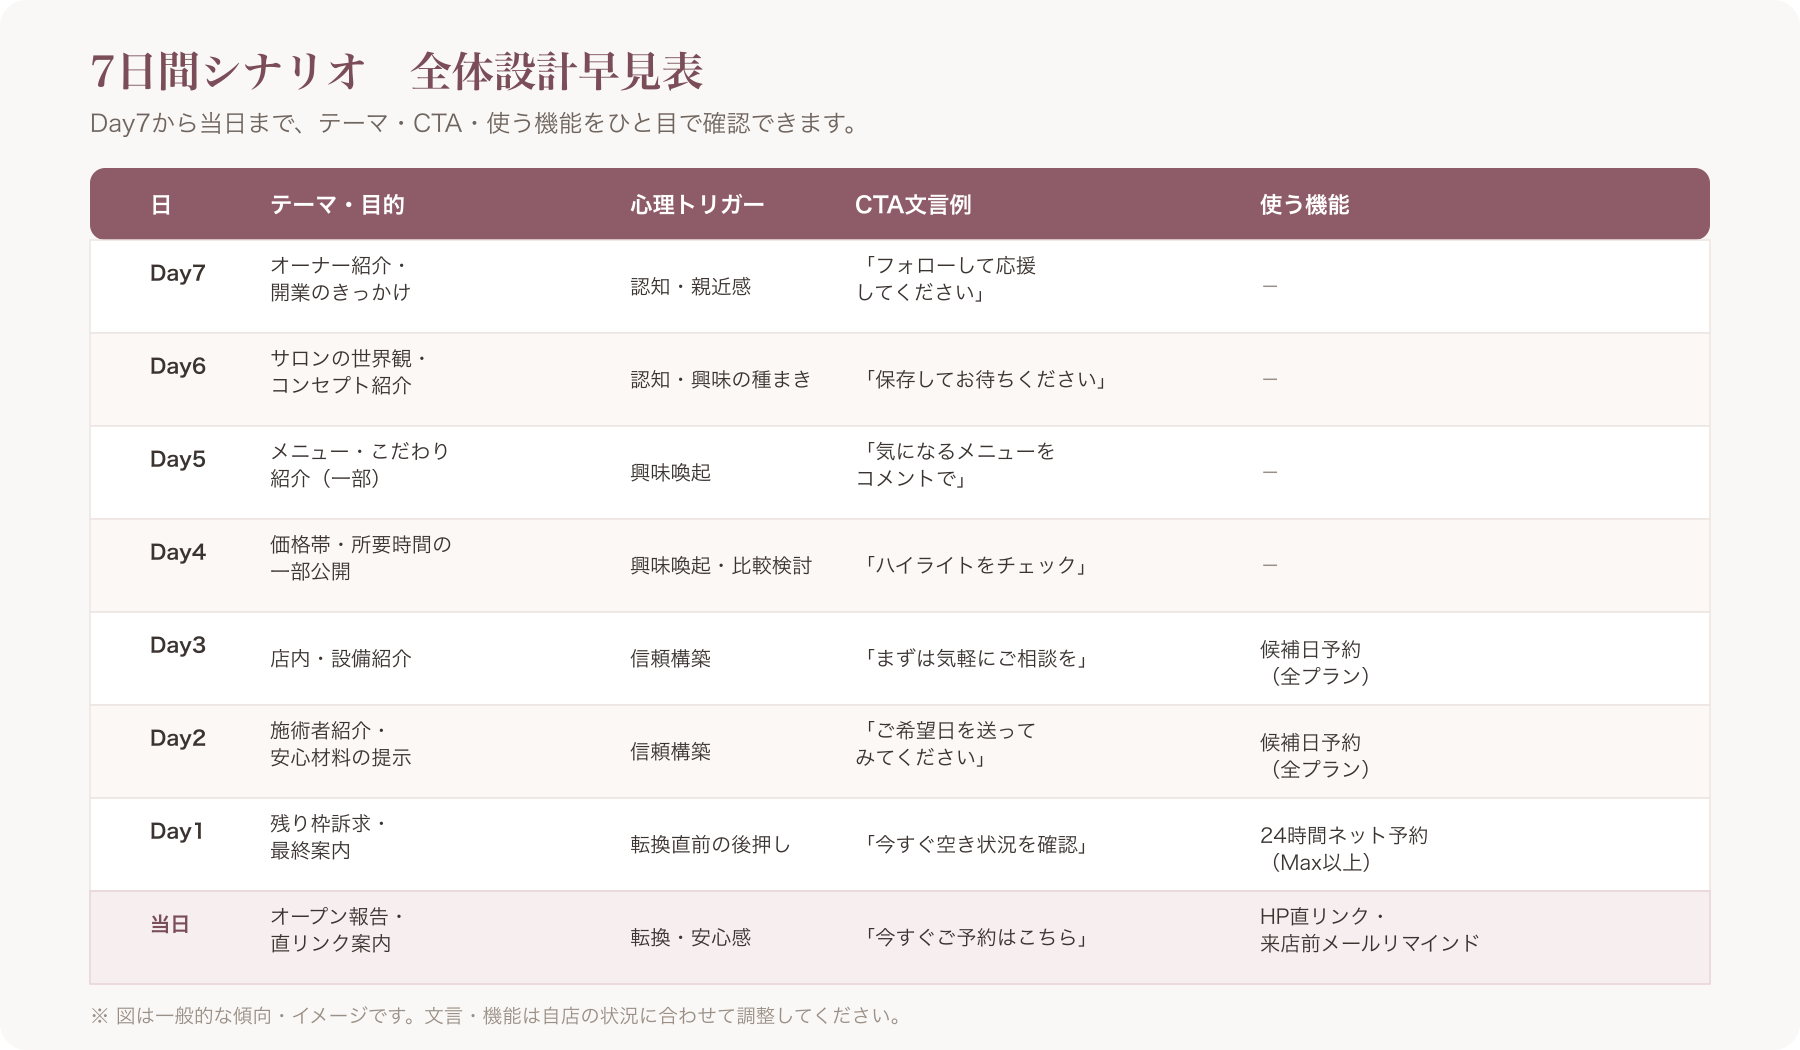Click the theme cell オーナー紹介・開業のきっかけ
Viewport: 1800px width, 1050px height.
click(x=341, y=279)
